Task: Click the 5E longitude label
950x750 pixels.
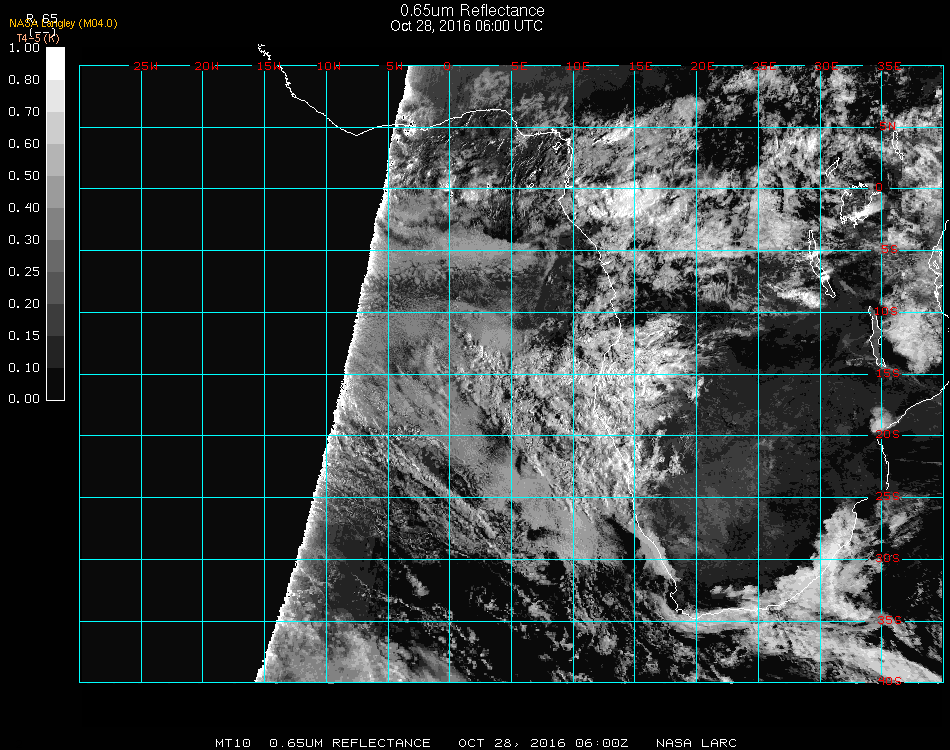Action: 519,66
